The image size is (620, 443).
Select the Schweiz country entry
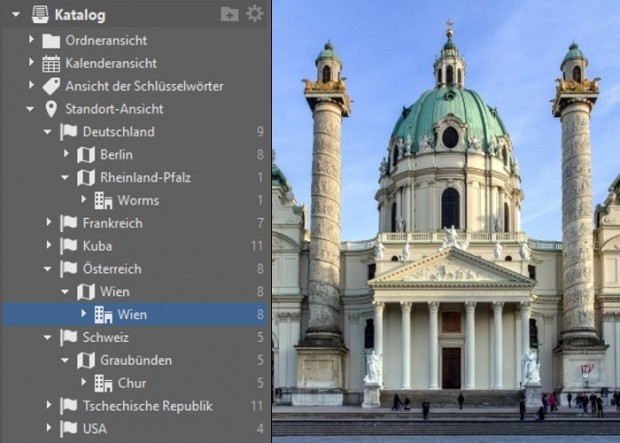tap(106, 337)
